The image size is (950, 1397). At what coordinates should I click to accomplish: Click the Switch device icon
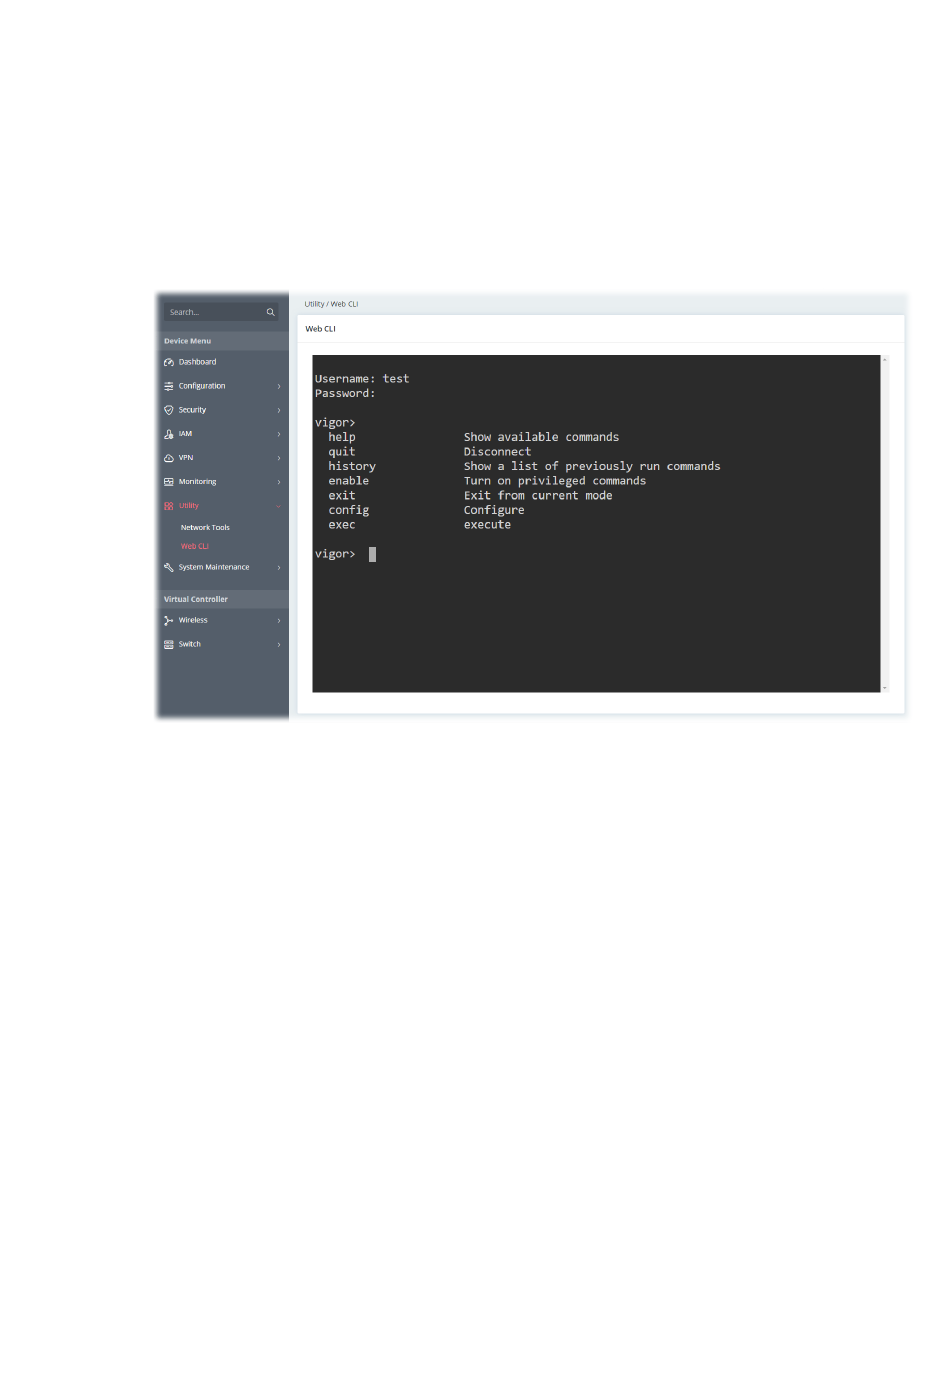tap(169, 644)
